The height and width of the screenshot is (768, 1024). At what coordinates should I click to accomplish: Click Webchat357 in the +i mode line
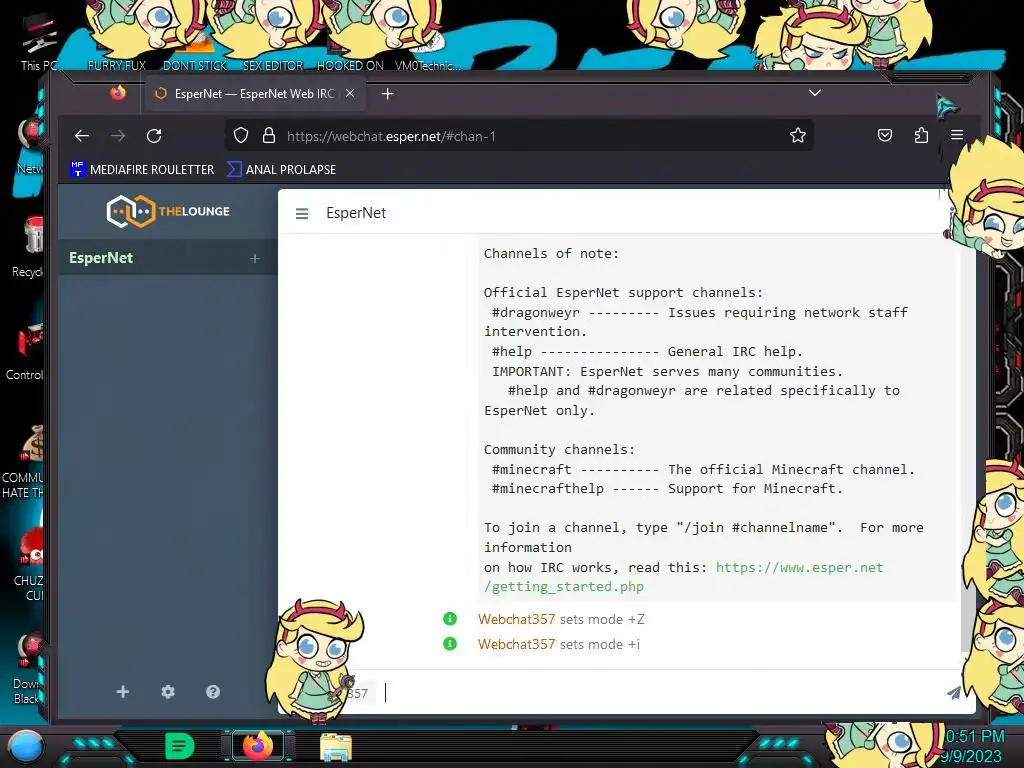pos(517,645)
